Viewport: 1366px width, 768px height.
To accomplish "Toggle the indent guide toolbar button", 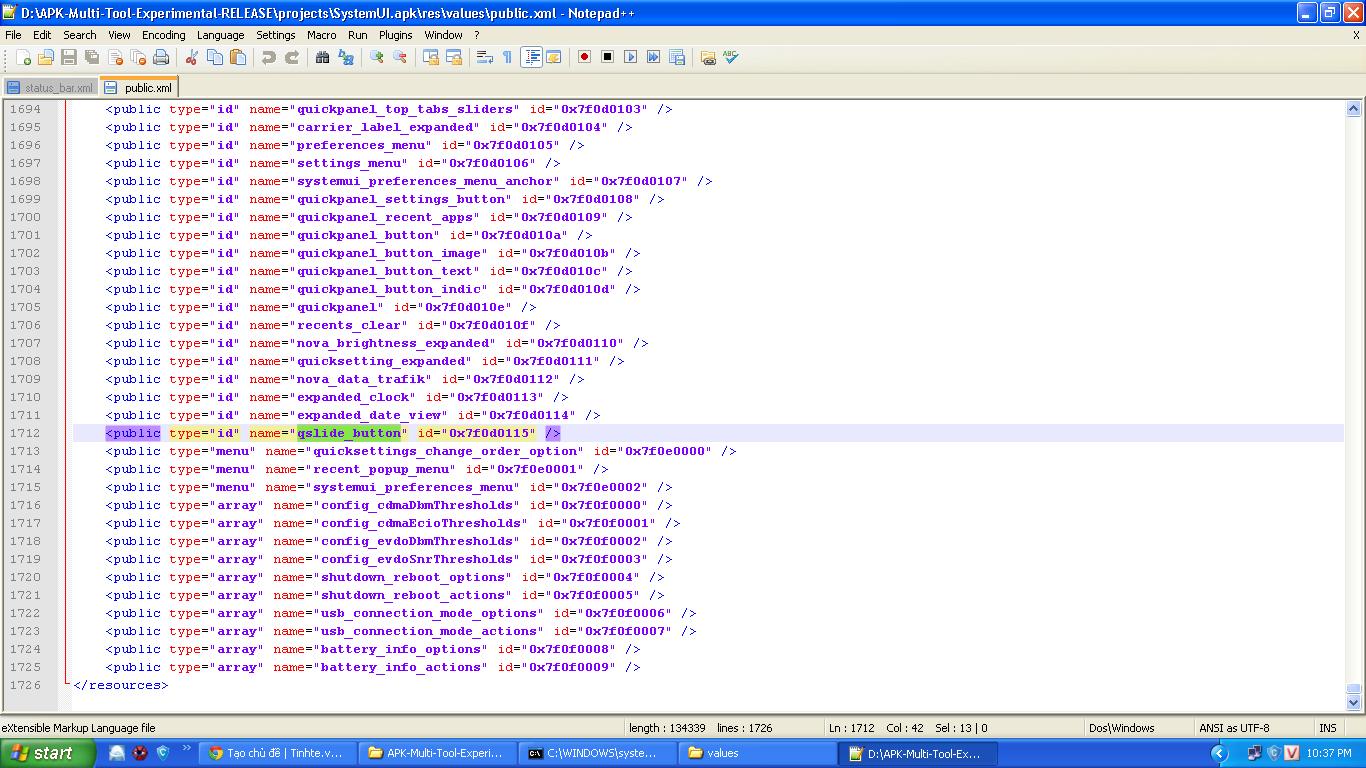I will pos(531,58).
